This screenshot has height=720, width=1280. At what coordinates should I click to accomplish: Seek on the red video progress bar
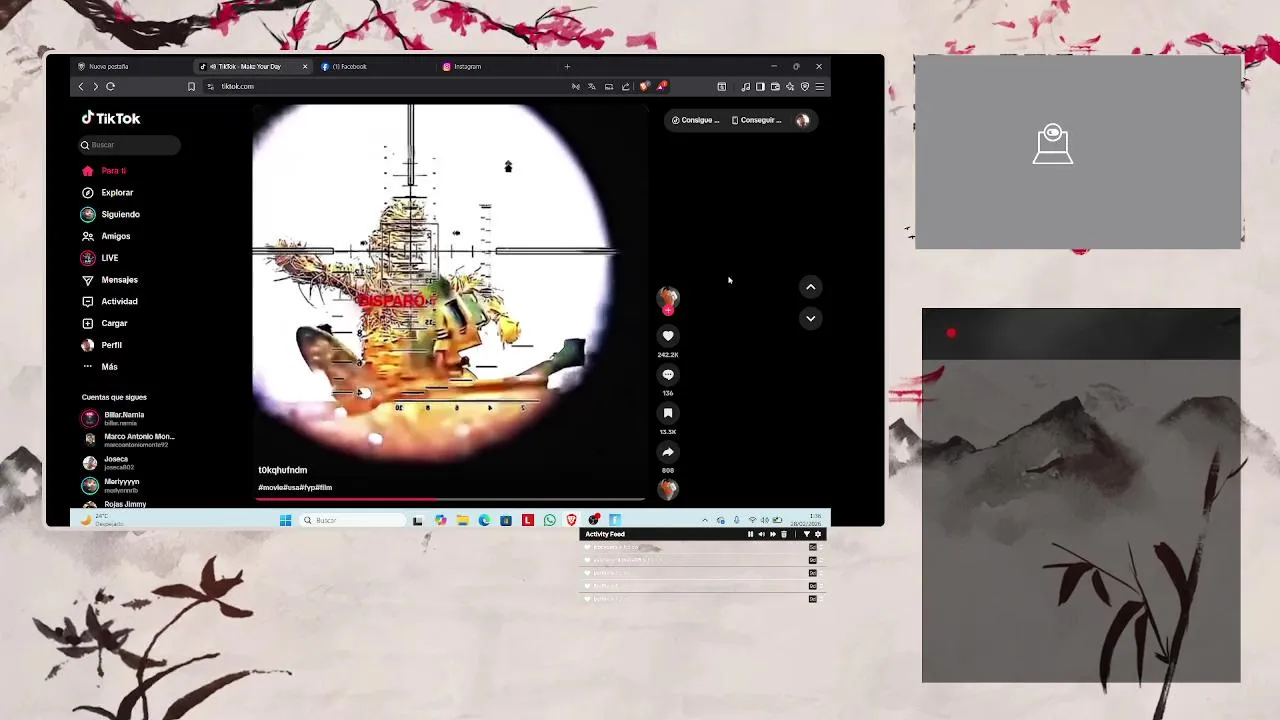(x=450, y=498)
